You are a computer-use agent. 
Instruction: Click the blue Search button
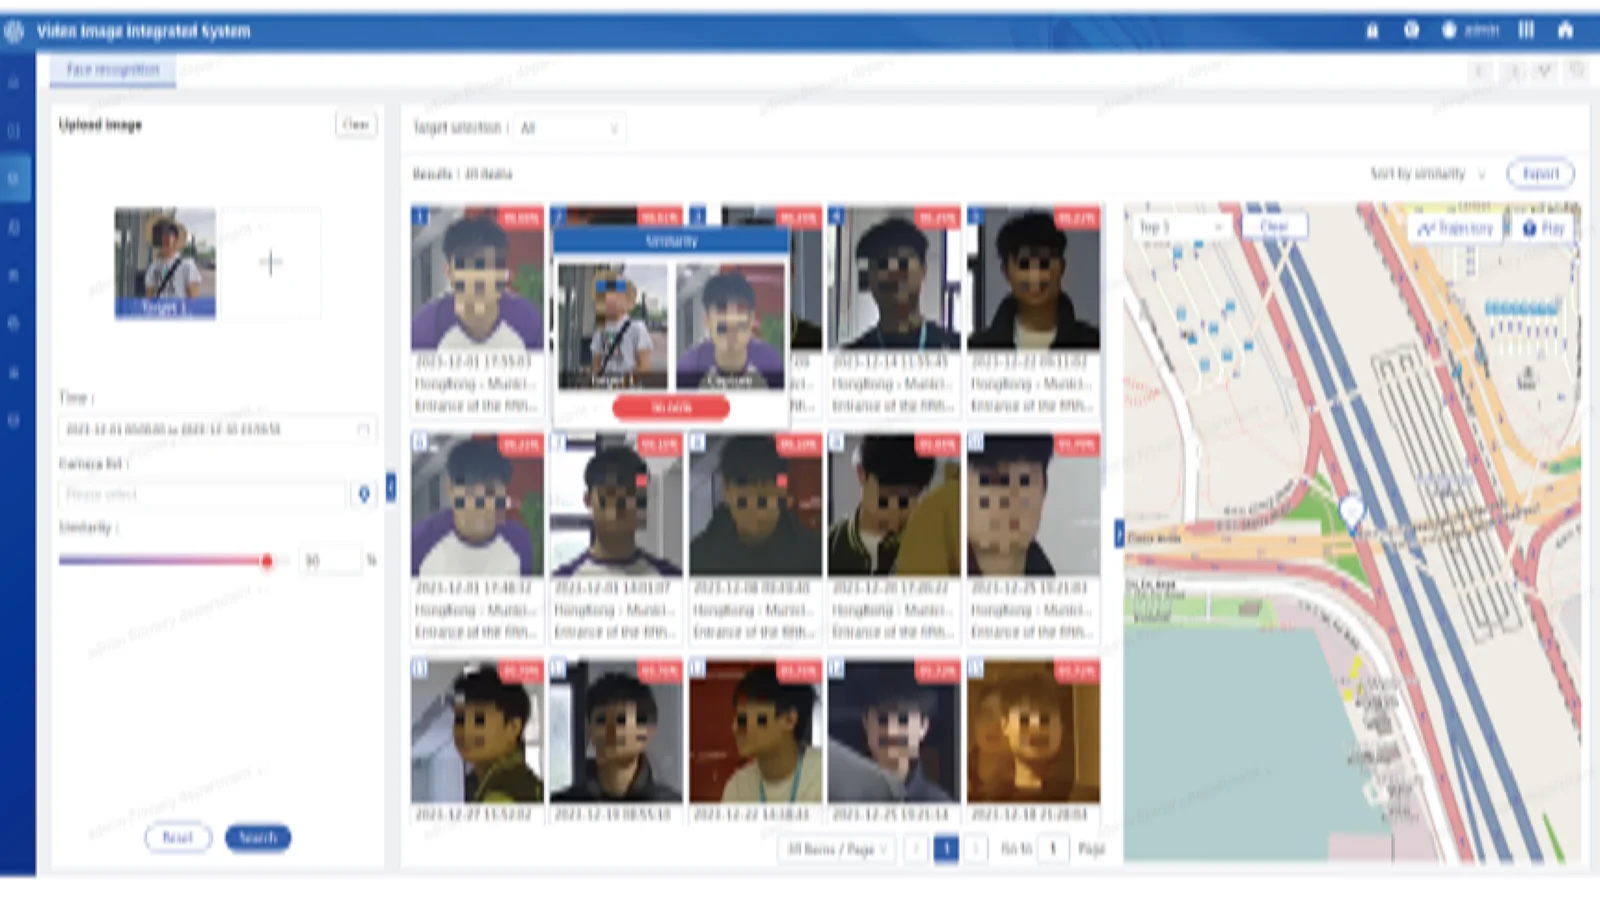pos(258,838)
